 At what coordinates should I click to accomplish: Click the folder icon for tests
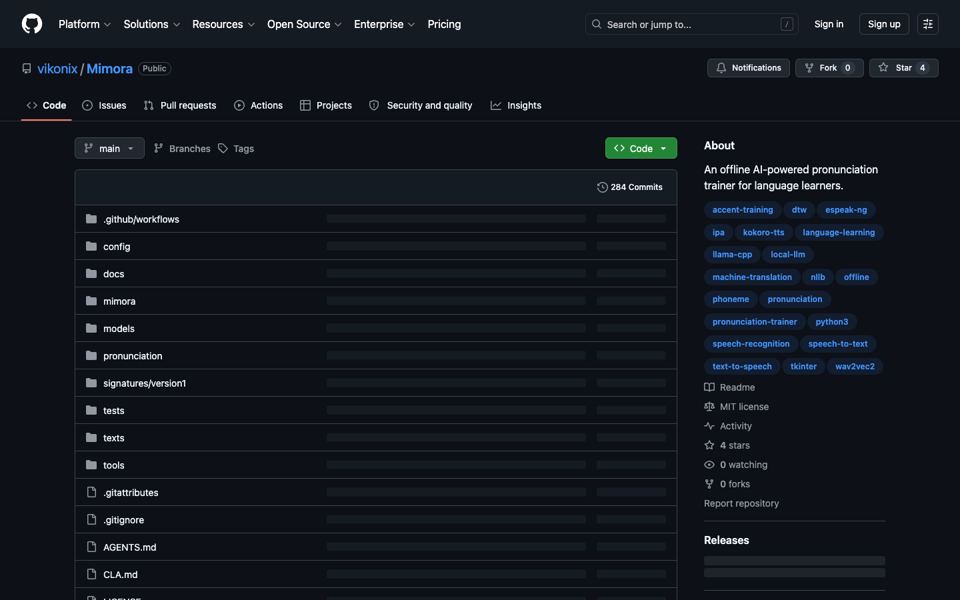[91, 410]
